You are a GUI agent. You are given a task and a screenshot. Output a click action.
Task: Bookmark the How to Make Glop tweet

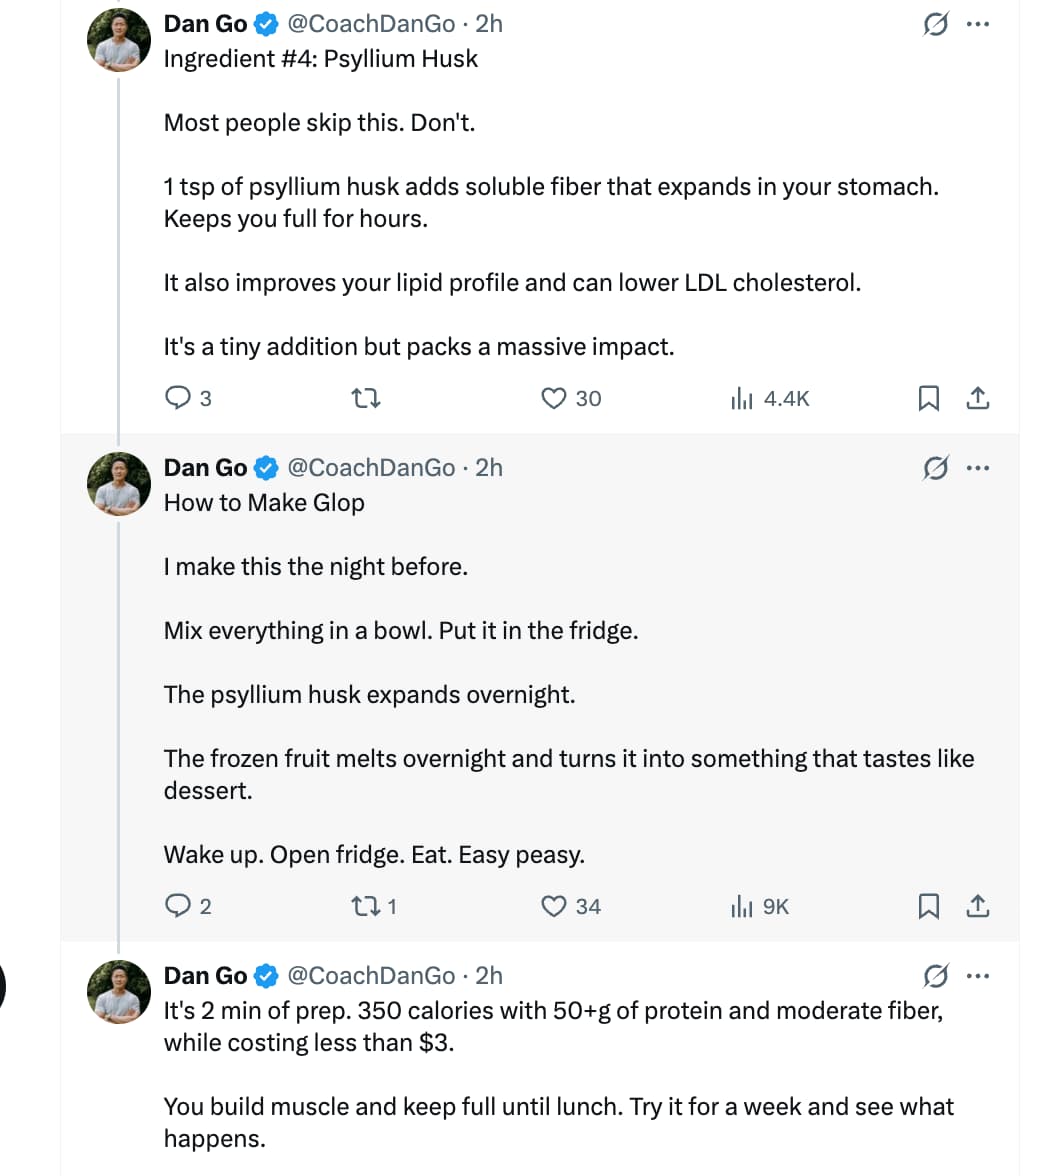(928, 907)
